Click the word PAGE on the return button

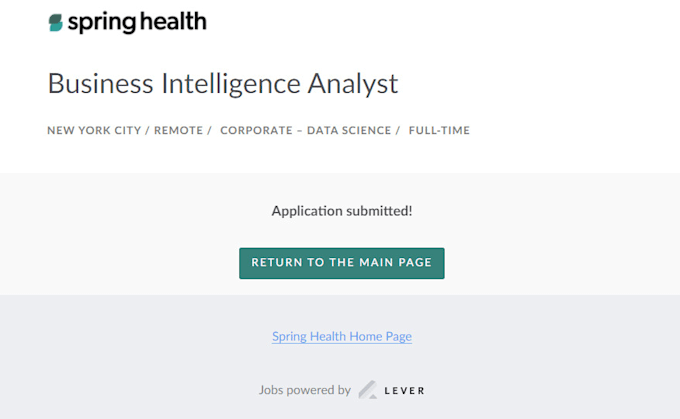415,262
